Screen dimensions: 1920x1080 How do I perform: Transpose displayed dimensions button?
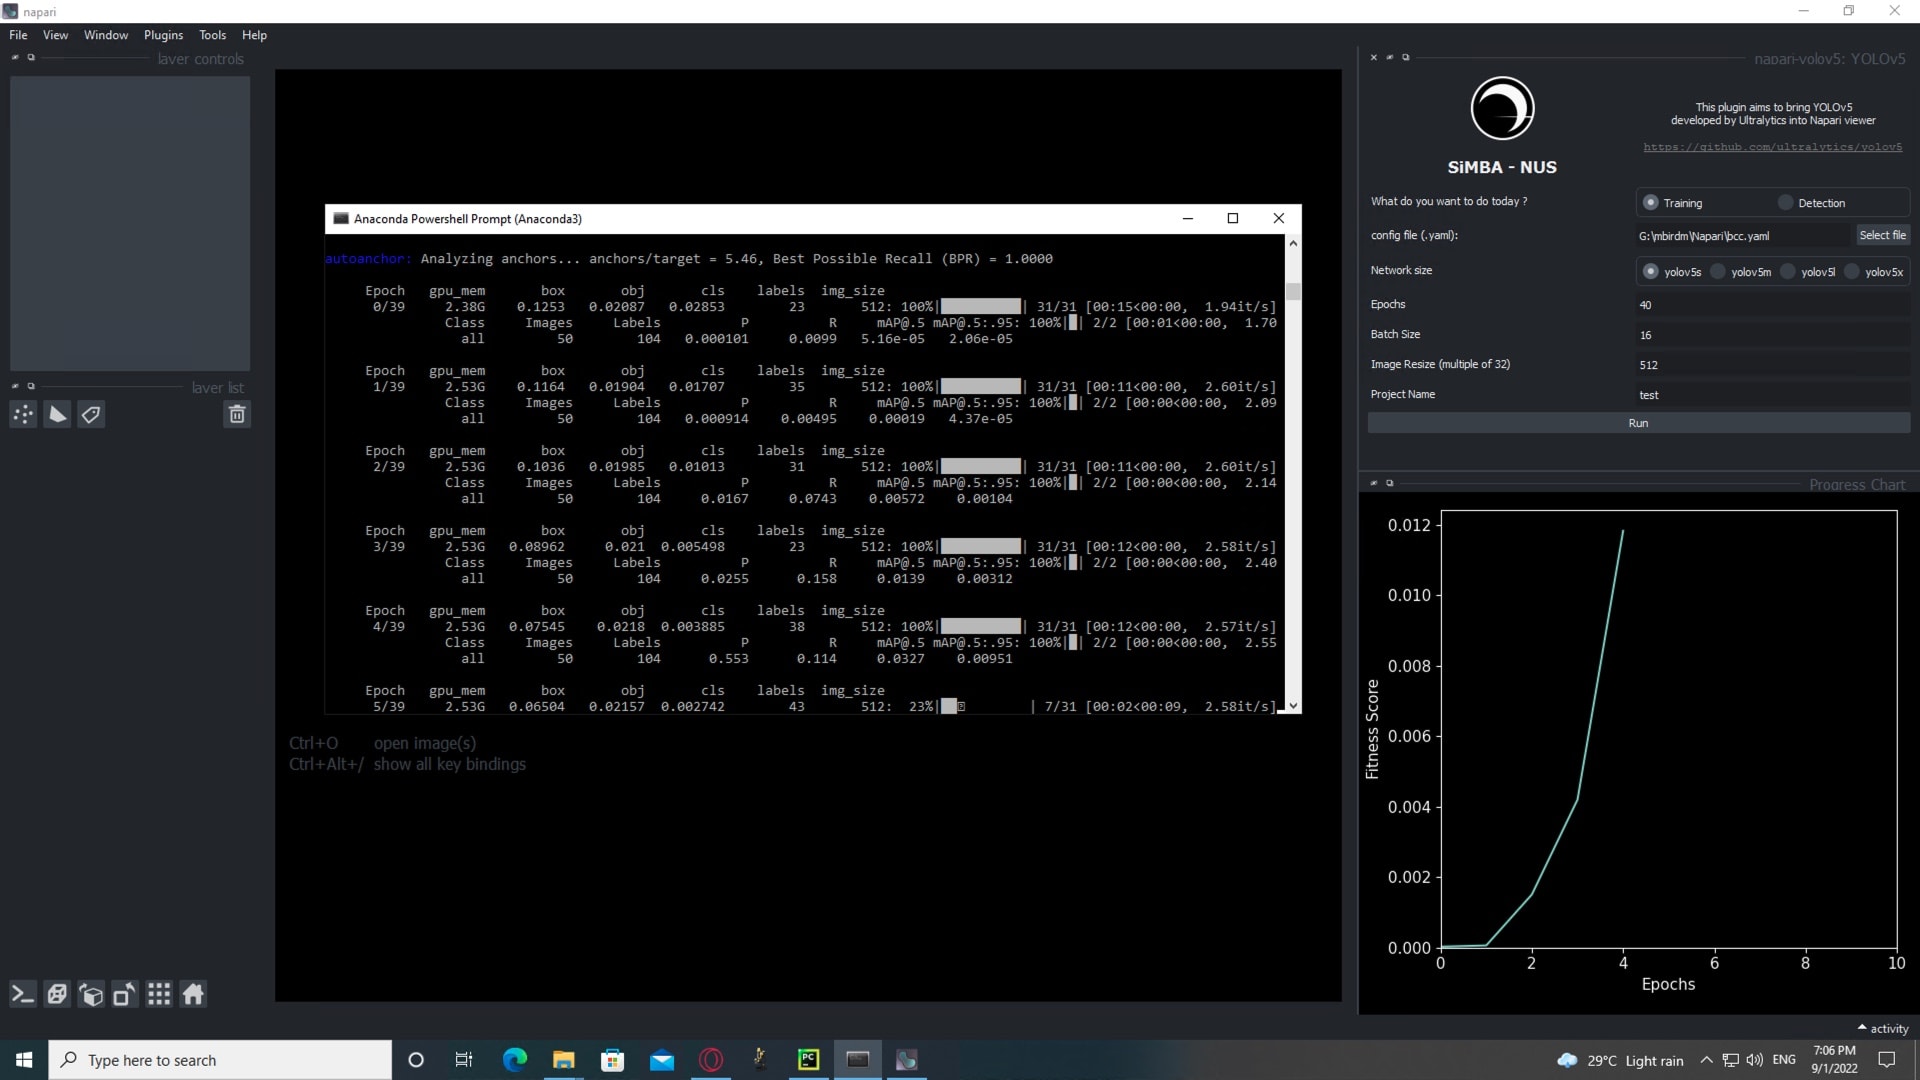pyautogui.click(x=125, y=994)
